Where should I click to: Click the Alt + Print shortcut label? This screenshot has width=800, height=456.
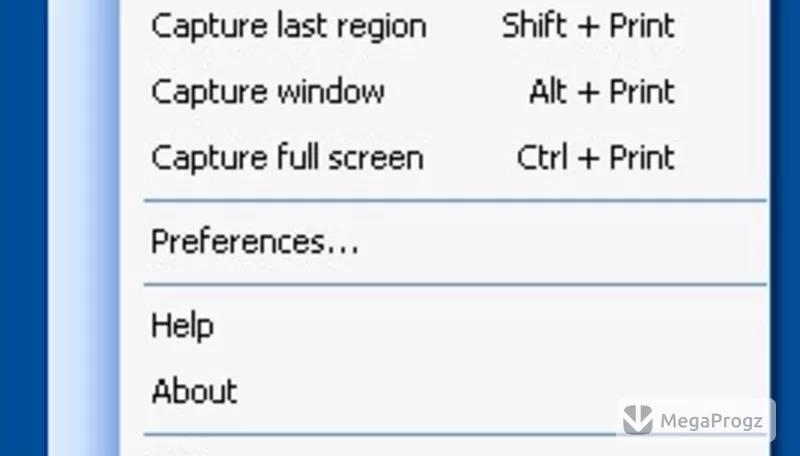(x=602, y=92)
